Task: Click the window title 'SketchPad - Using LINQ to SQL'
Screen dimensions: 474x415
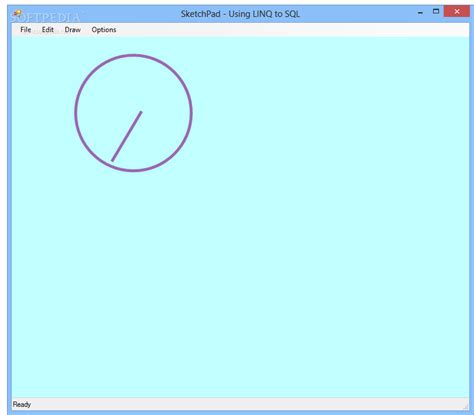Action: pyautogui.click(x=240, y=14)
